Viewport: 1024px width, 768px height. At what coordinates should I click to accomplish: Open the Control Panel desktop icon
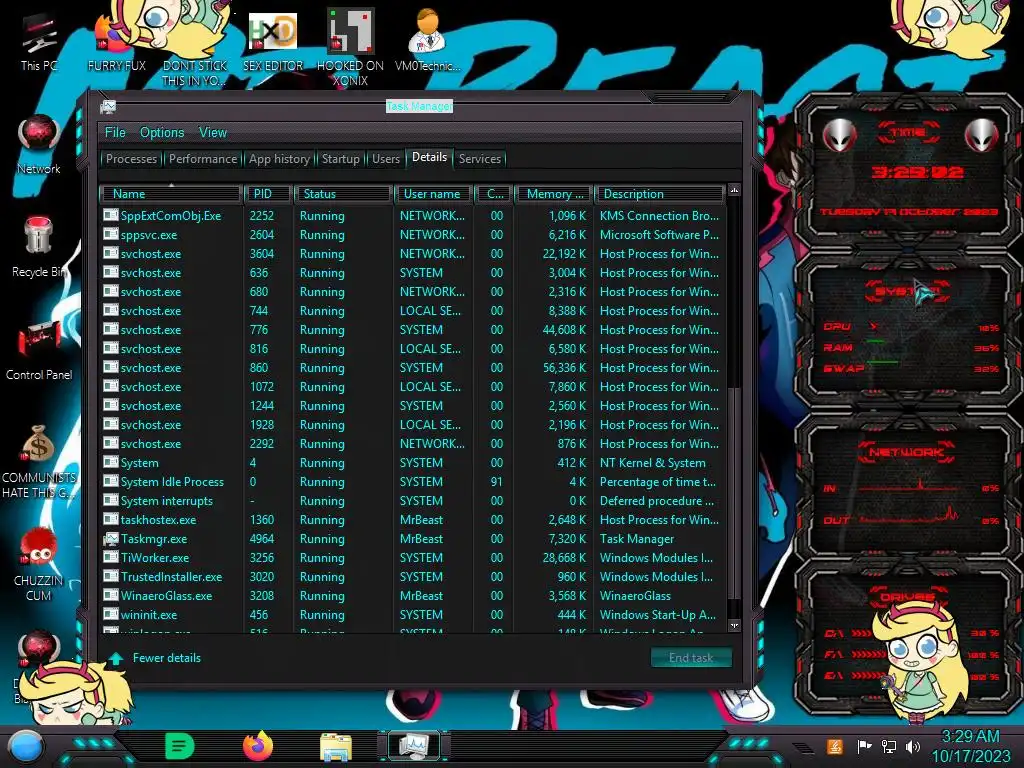pos(39,350)
